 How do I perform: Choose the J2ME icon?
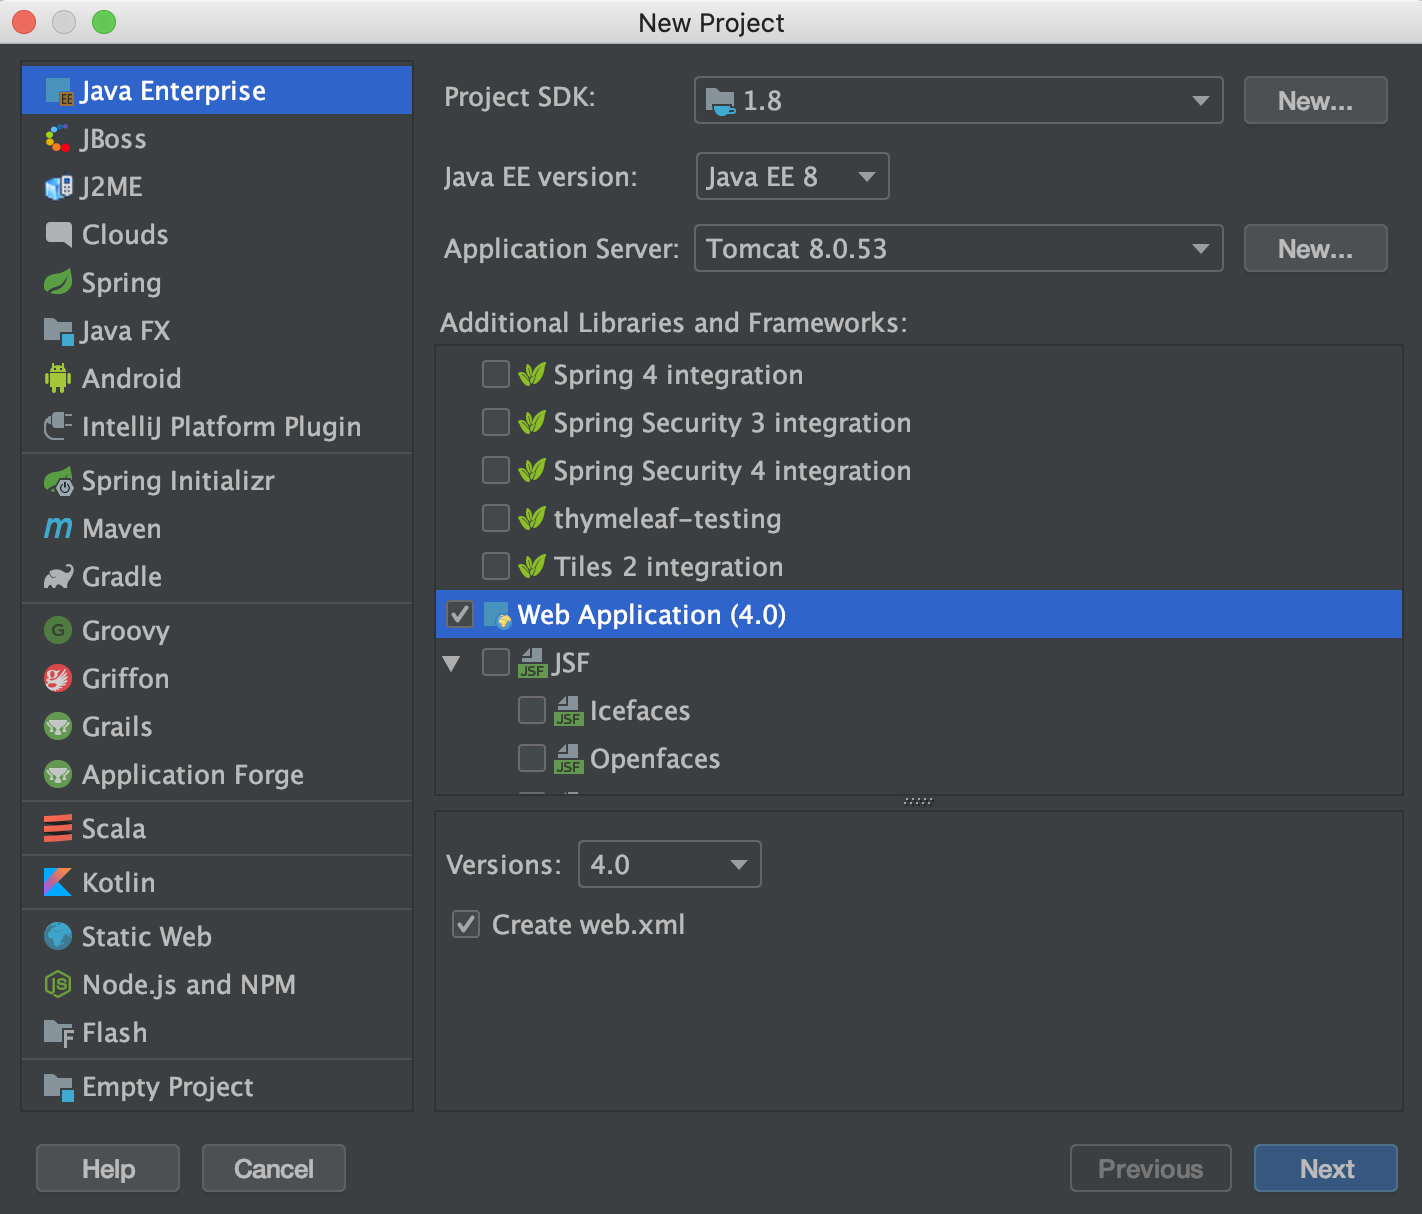(x=59, y=187)
